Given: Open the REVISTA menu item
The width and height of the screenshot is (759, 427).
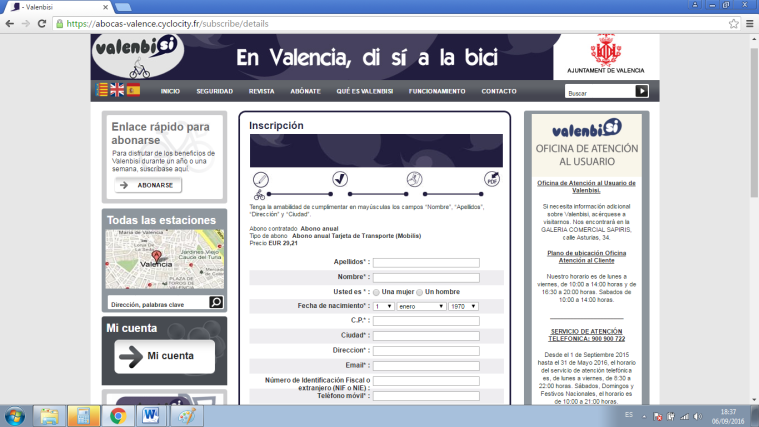Looking at the screenshot, I should (x=261, y=91).
